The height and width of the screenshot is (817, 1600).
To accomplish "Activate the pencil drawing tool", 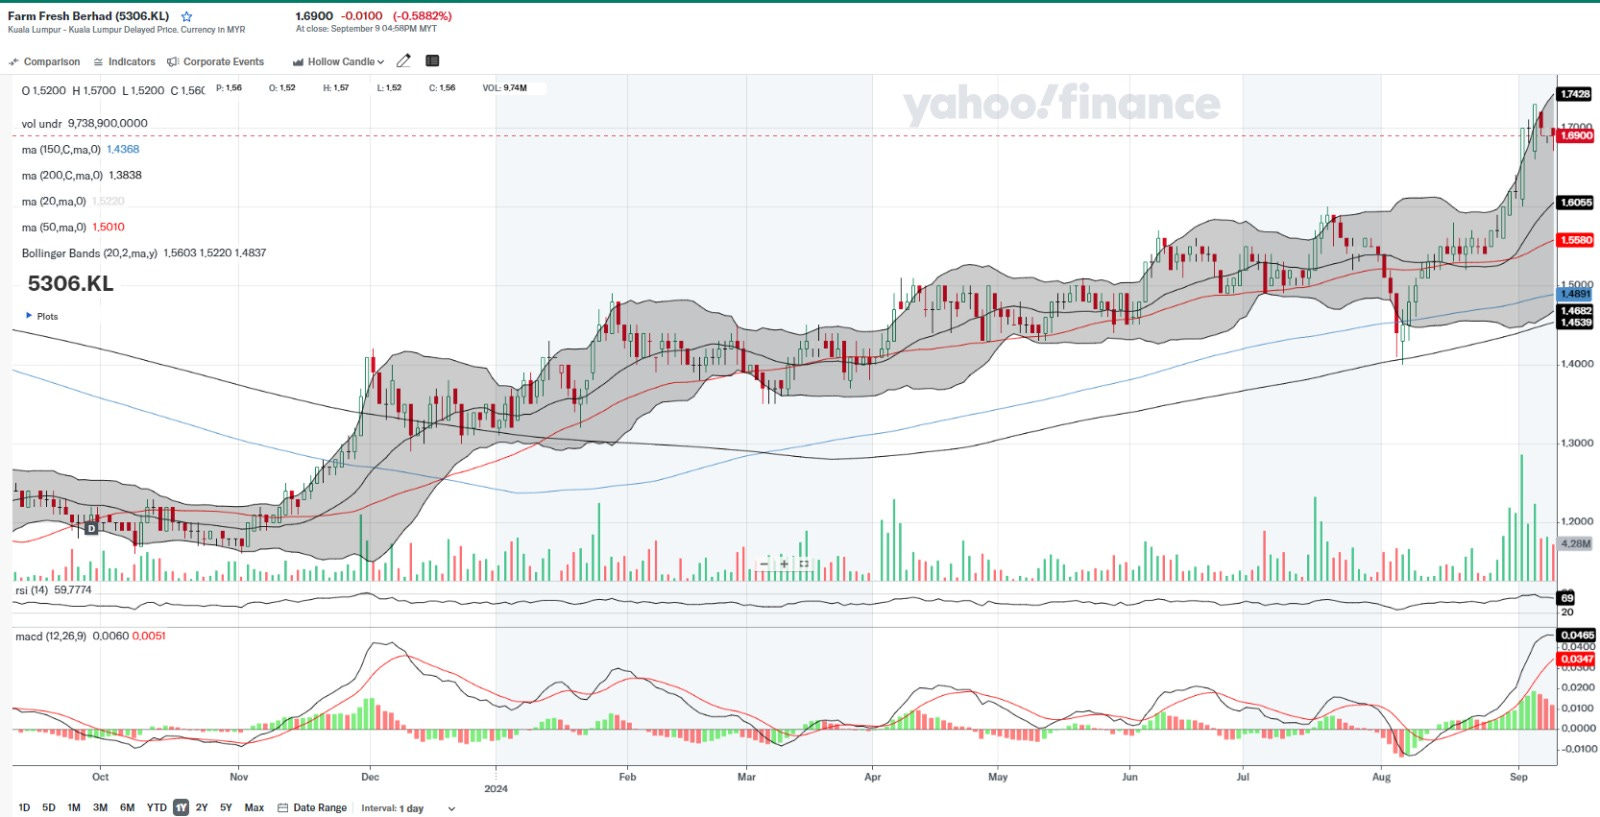I will click(x=404, y=61).
